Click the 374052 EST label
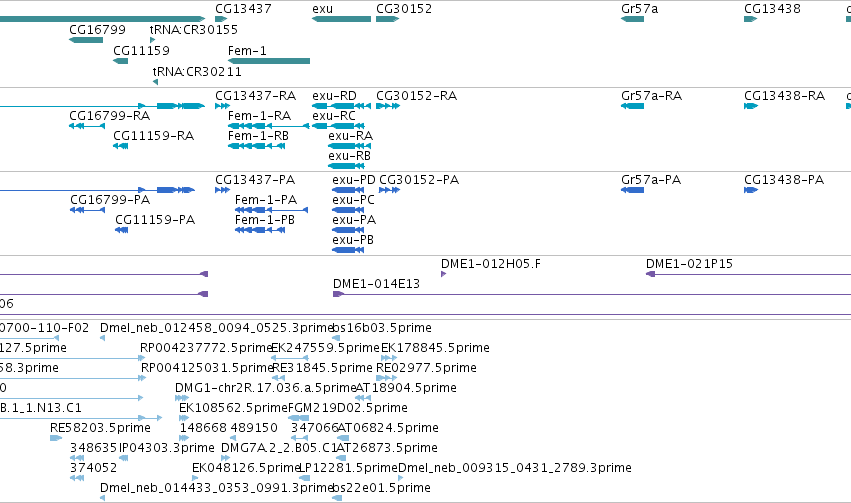The height and width of the screenshot is (503, 851). (93, 468)
